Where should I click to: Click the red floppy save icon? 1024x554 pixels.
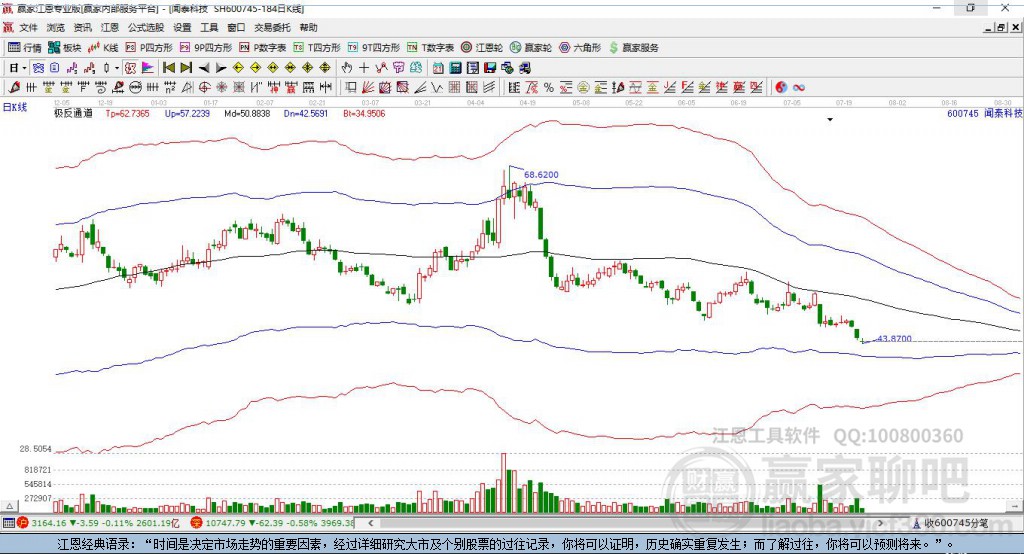[490, 68]
